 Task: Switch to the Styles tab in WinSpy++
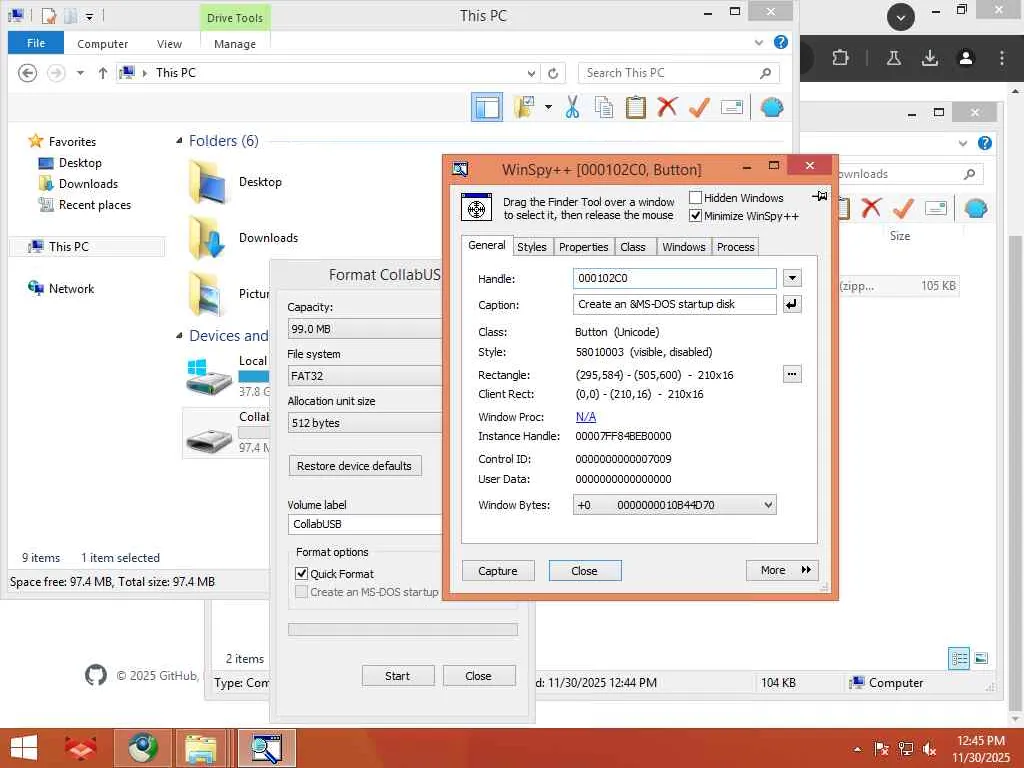[x=532, y=247]
